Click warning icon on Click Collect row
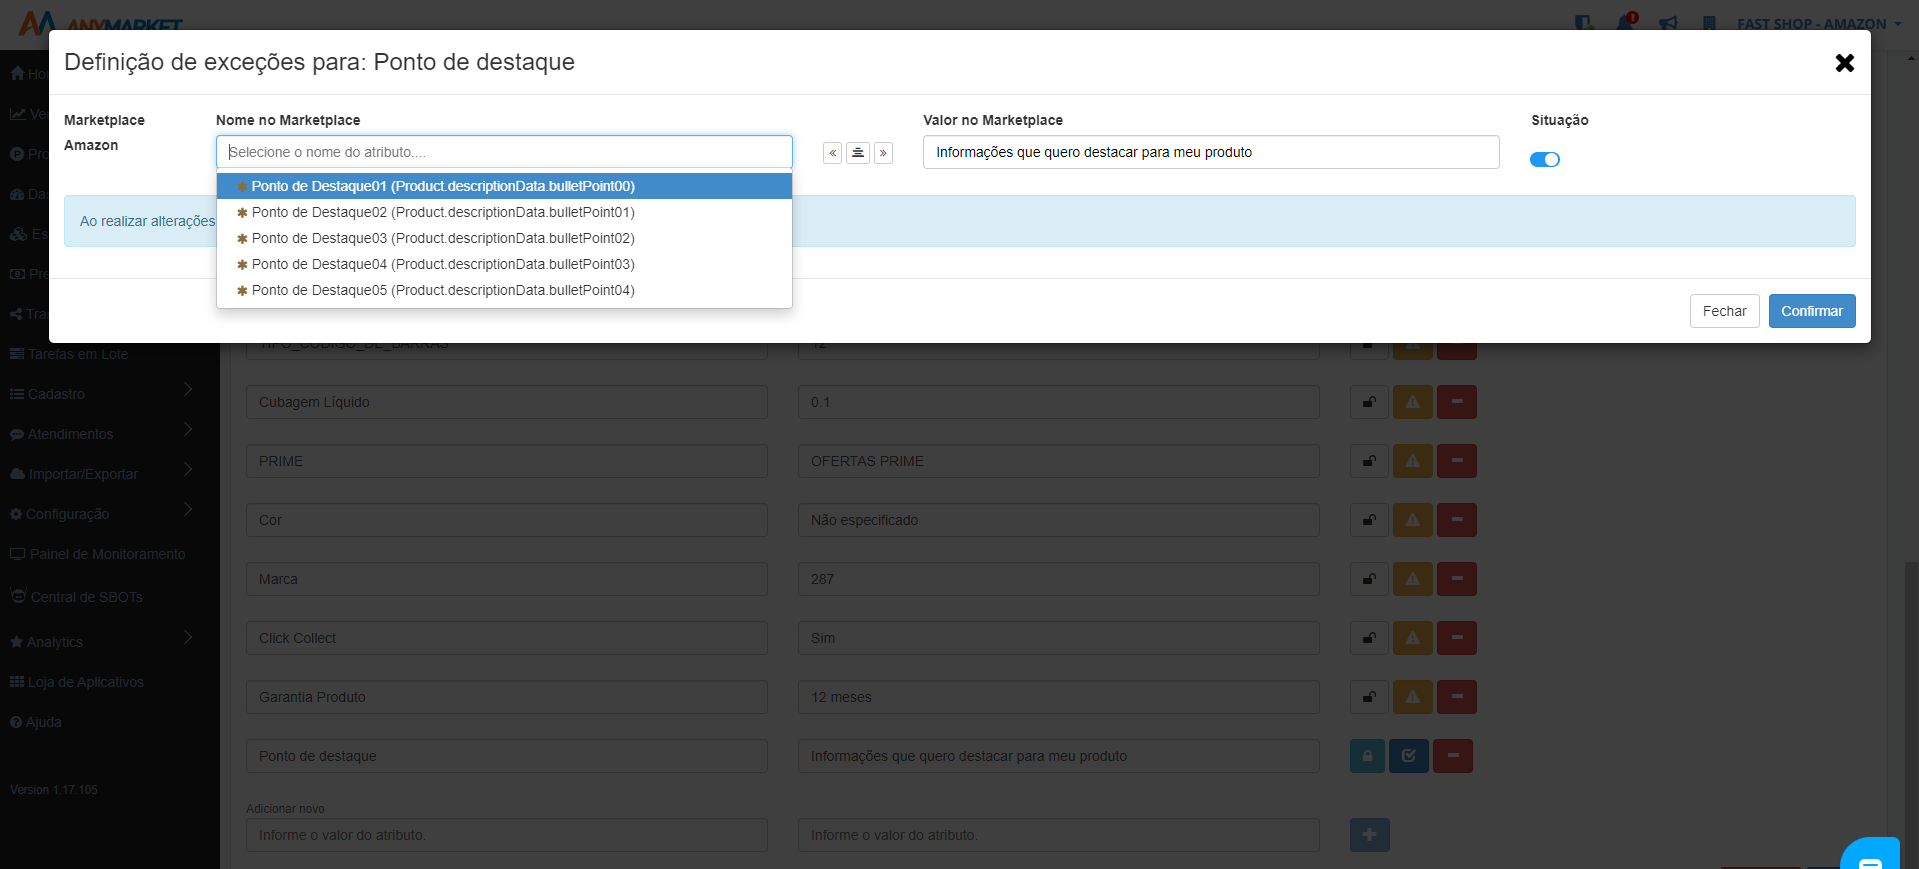 [1413, 638]
